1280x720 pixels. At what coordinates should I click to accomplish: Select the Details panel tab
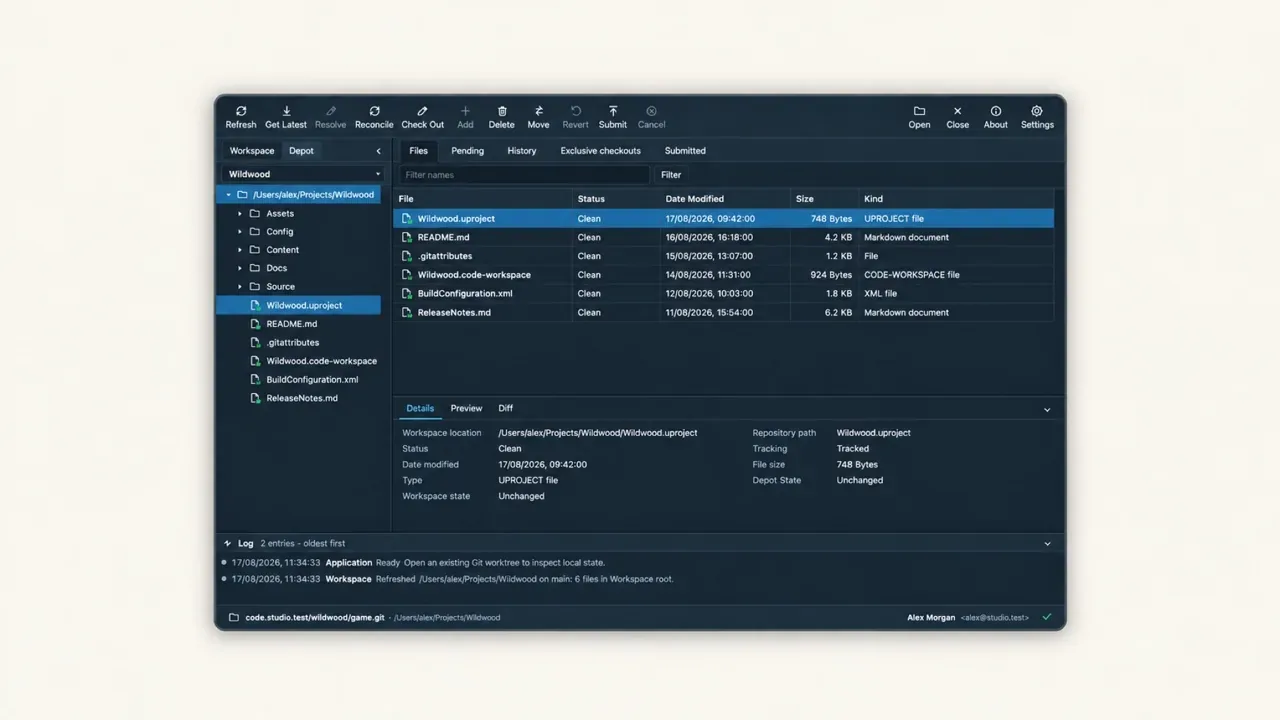[420, 408]
